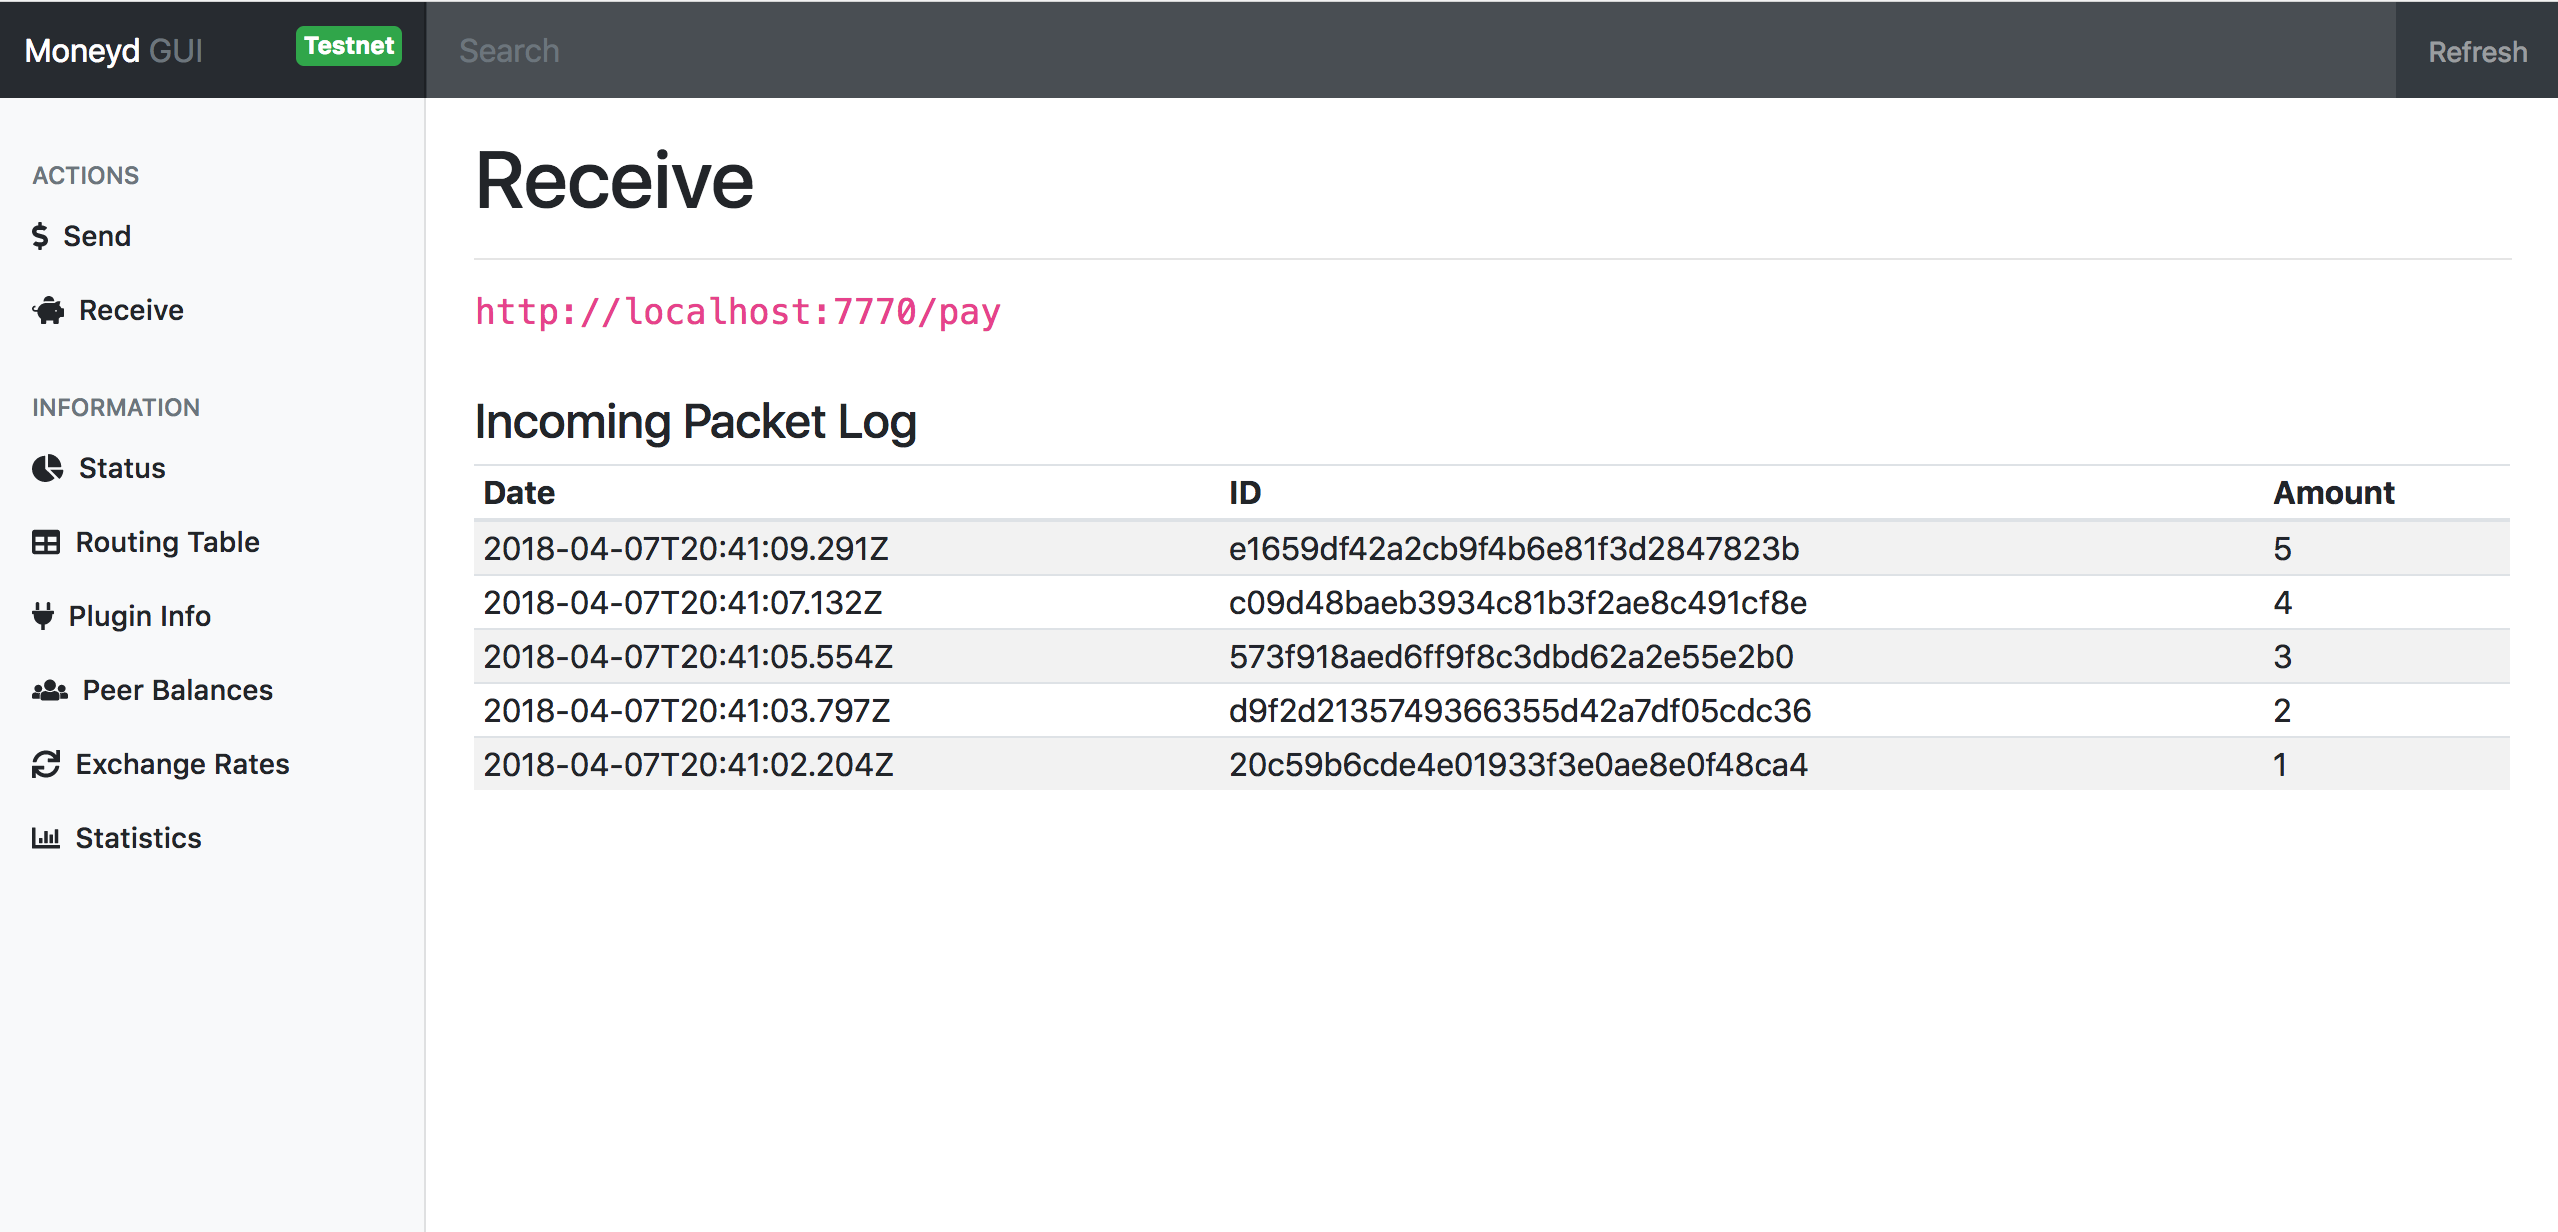Navigate to the Send page
This screenshot has width=2558, height=1232.
click(x=96, y=236)
